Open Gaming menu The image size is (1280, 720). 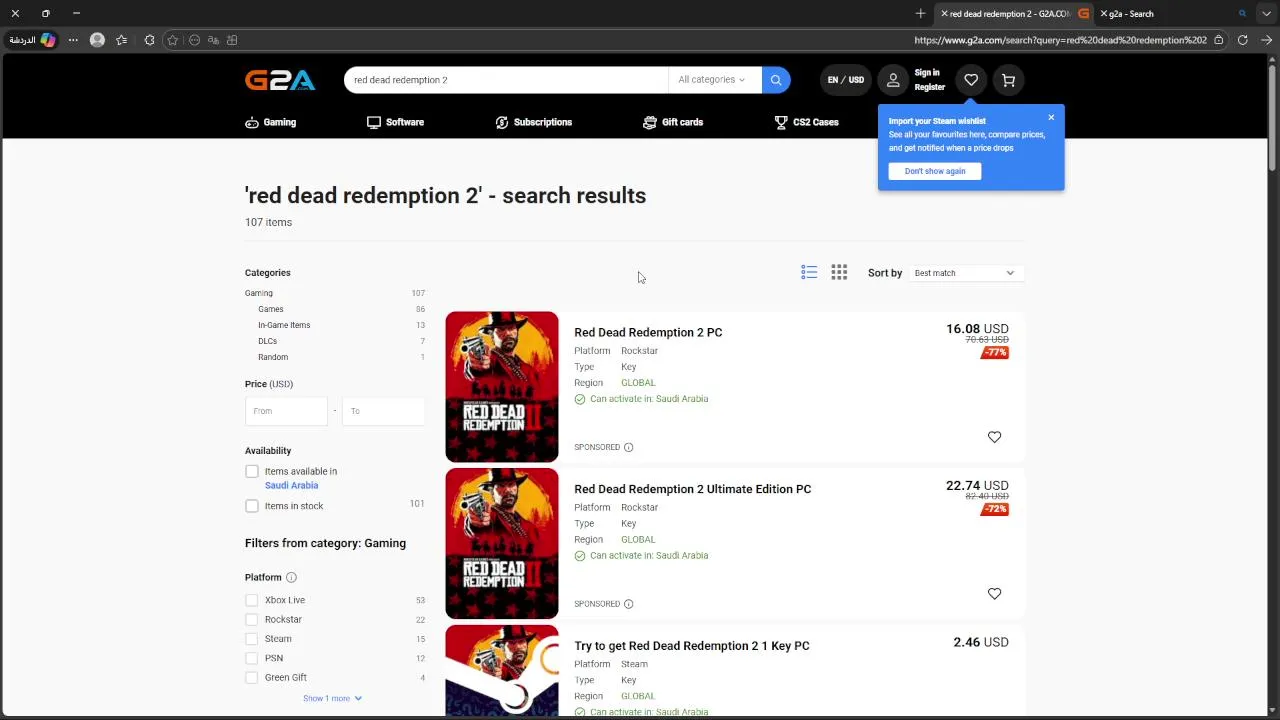270,122
